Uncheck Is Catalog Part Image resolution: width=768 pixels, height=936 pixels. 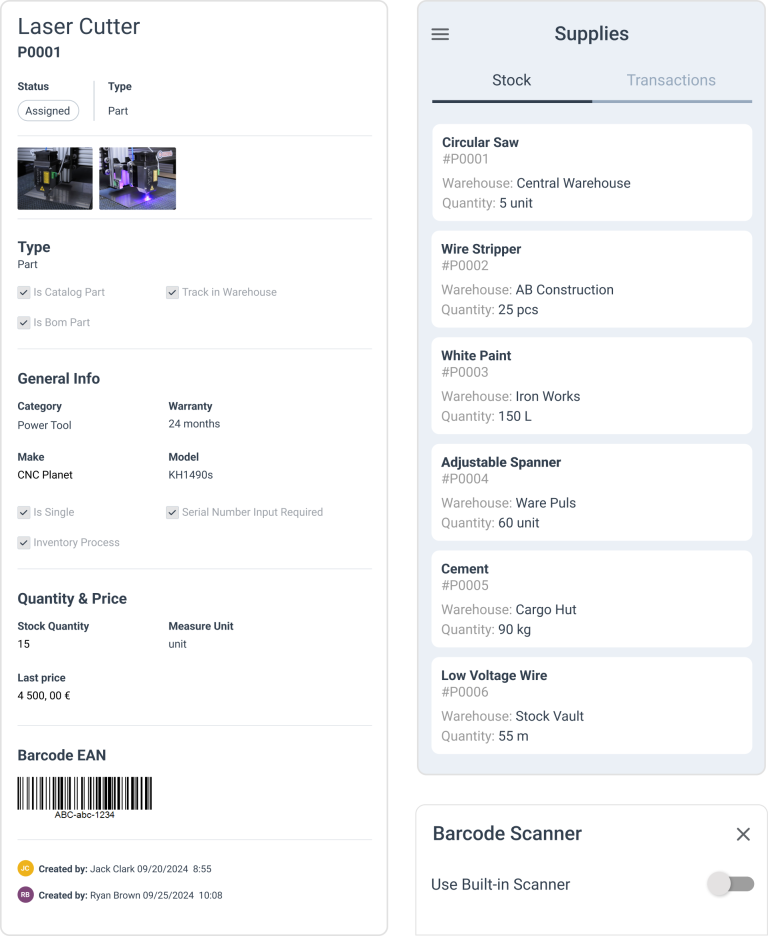point(23,292)
